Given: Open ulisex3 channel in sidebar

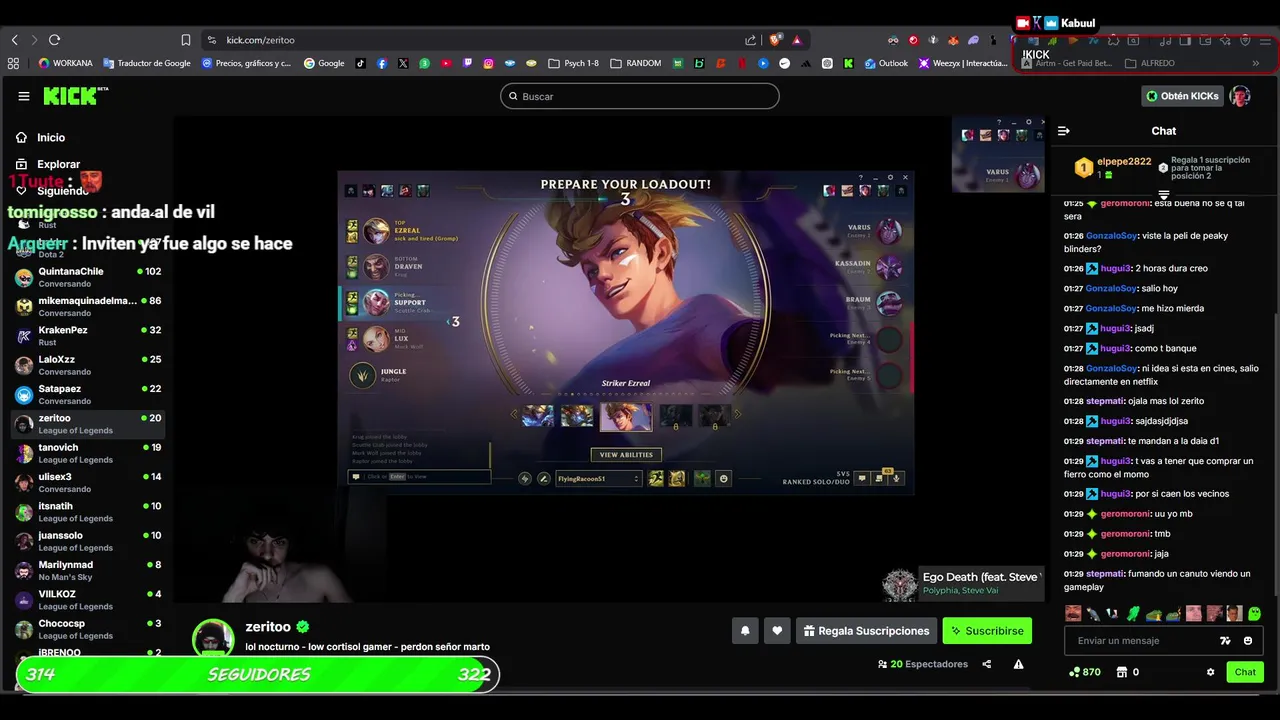Looking at the screenshot, I should pyautogui.click(x=87, y=482).
